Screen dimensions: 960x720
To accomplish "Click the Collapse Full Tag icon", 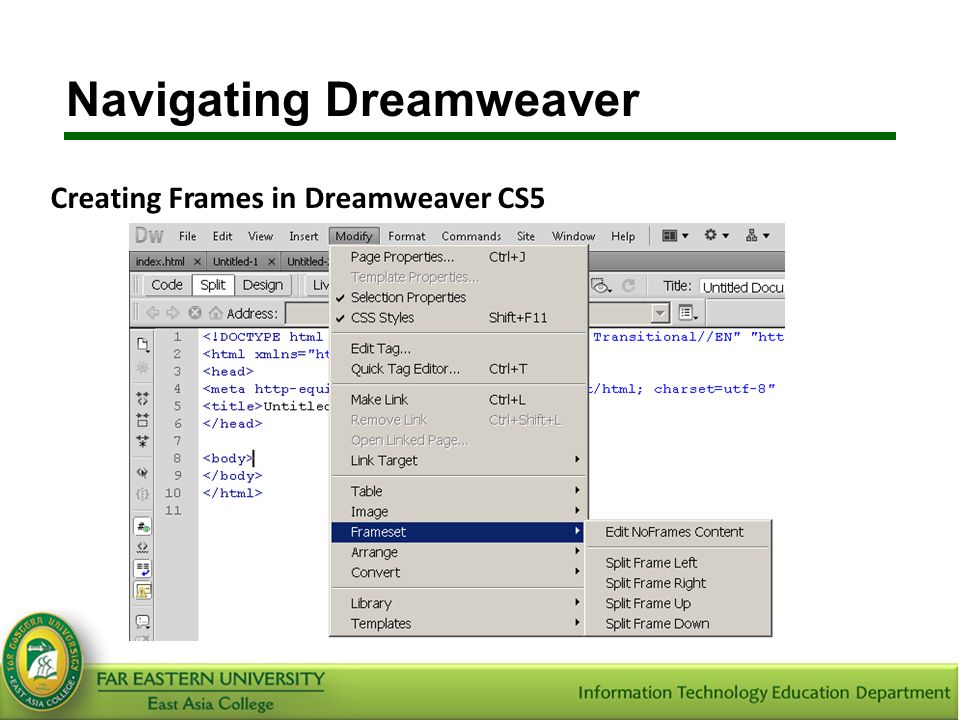I will (x=143, y=399).
